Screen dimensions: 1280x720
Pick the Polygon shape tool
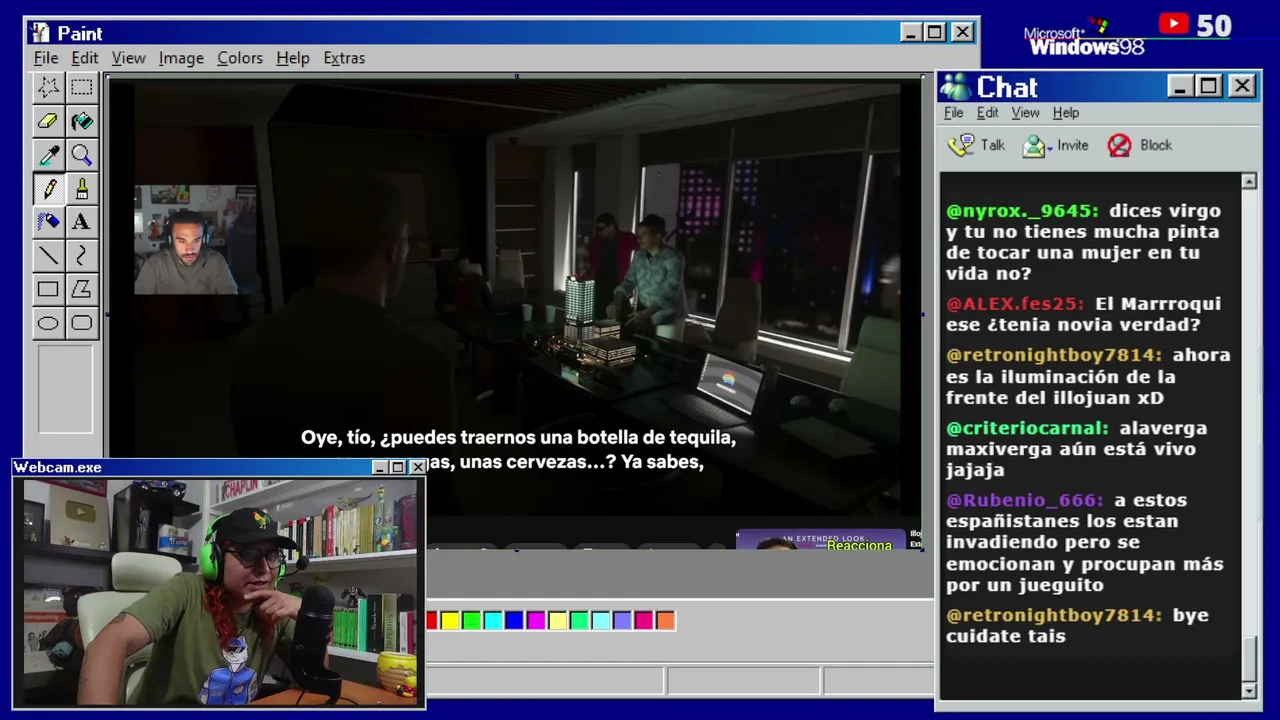coord(82,290)
